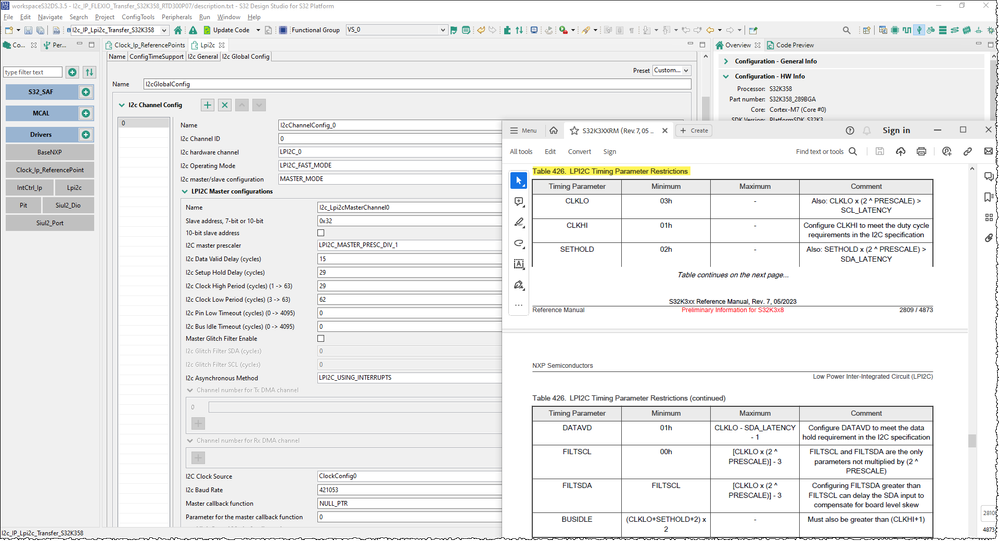
Task: Click Slave address value field 0x32
Action: (x=410, y=221)
